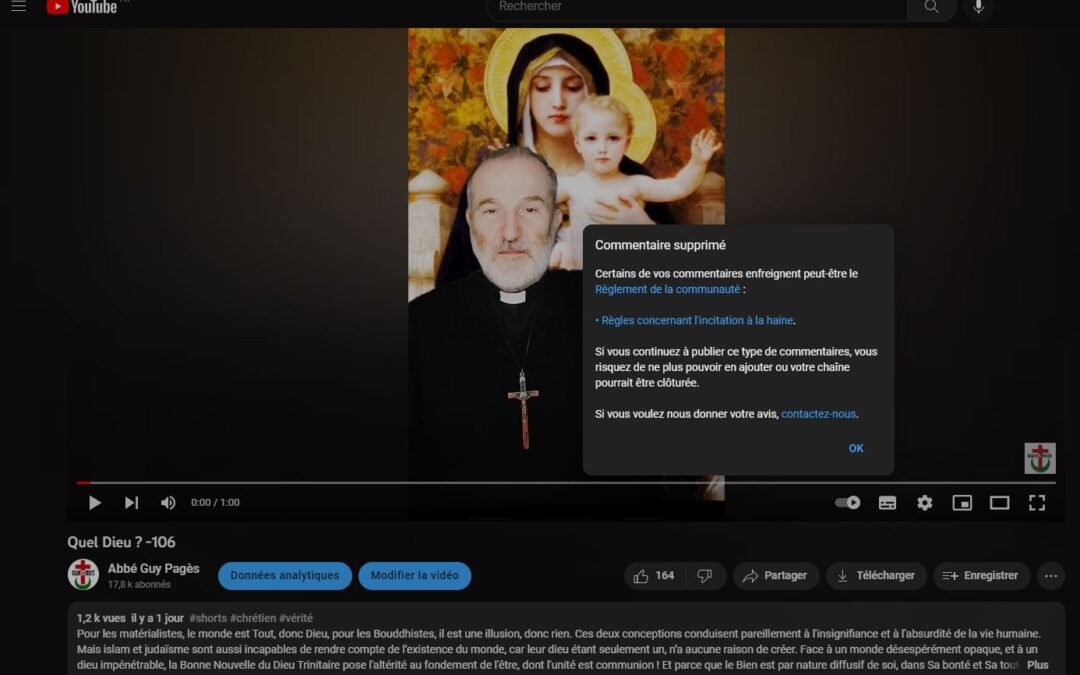The width and height of the screenshot is (1080, 675).
Task: Toggle the autoplay switch
Action: point(848,503)
